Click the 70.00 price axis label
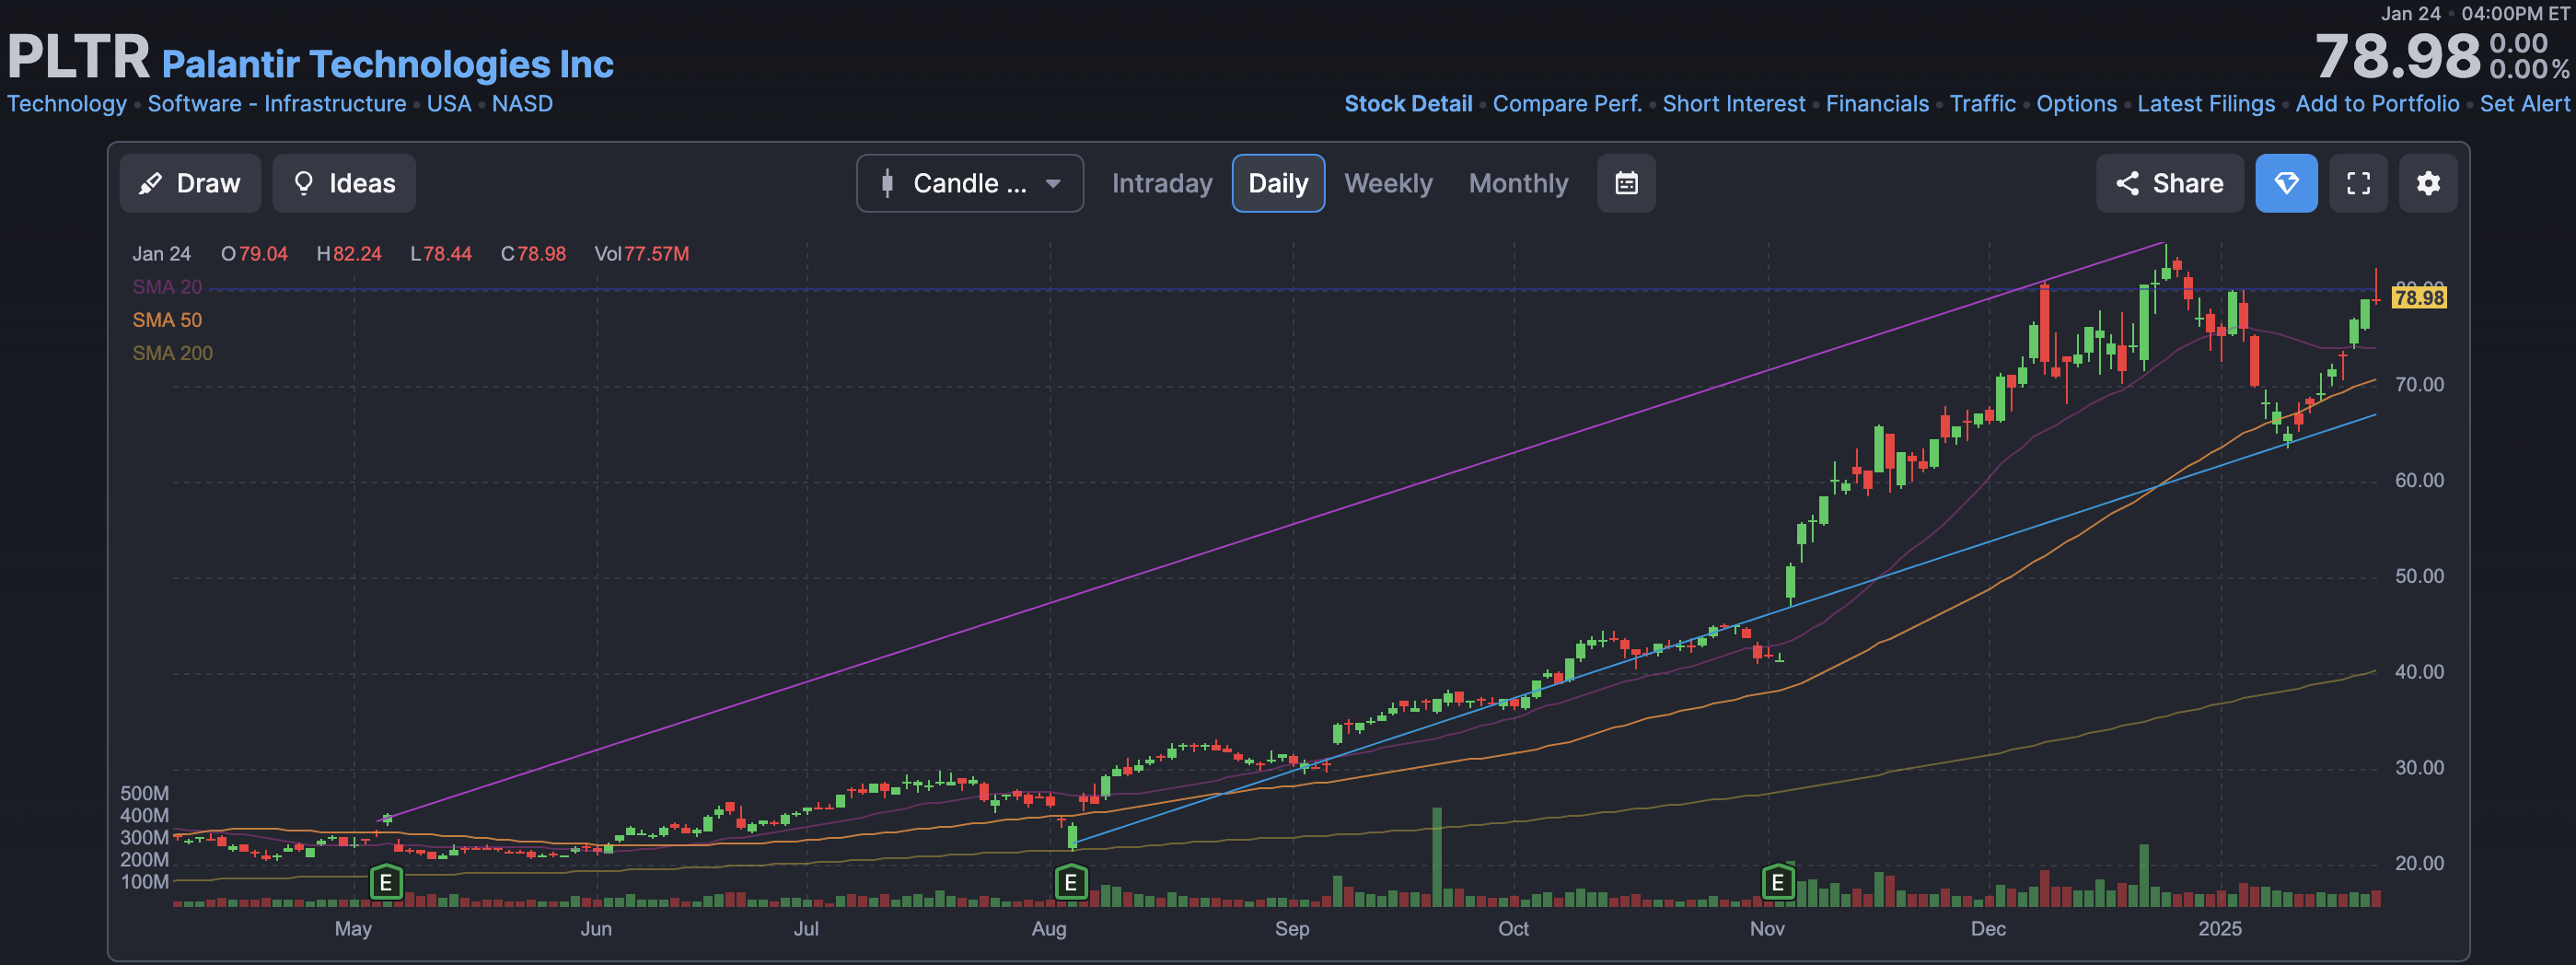 2419,385
